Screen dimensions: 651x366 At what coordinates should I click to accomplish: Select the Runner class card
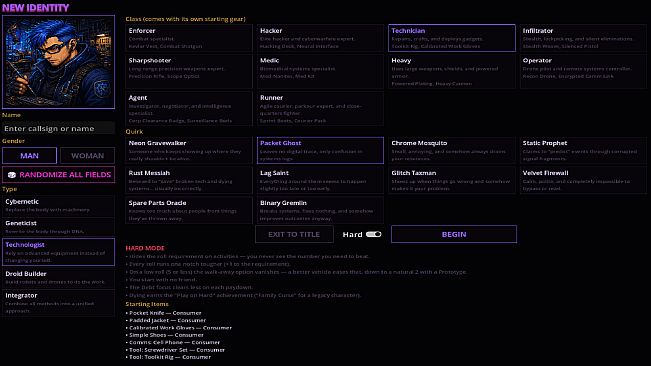point(320,108)
